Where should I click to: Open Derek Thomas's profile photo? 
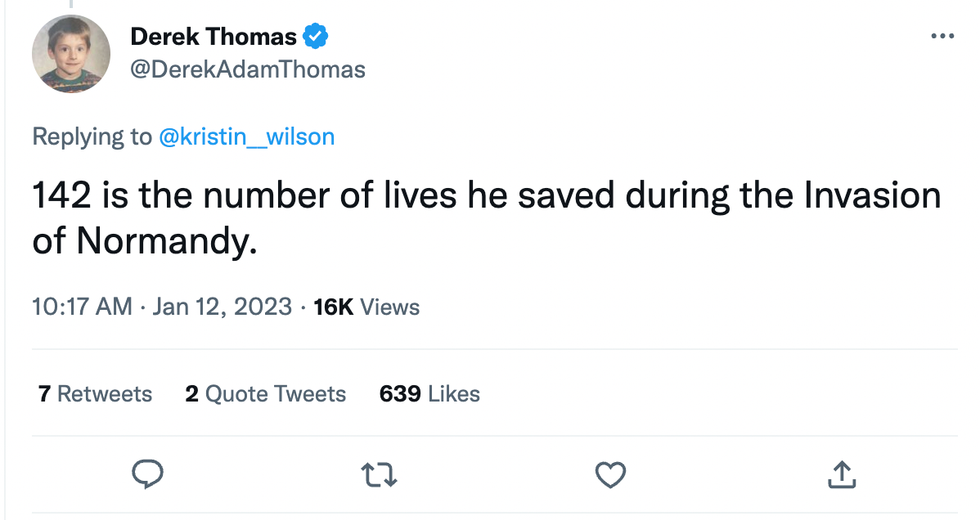71,54
